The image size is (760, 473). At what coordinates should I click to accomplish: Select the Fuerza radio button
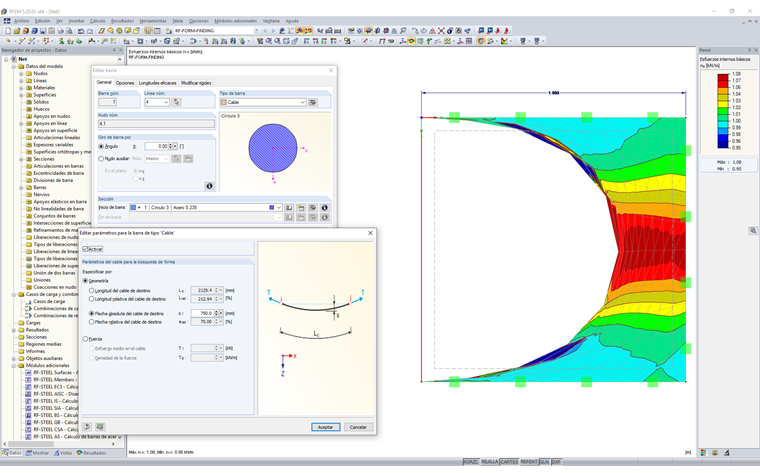(85, 339)
